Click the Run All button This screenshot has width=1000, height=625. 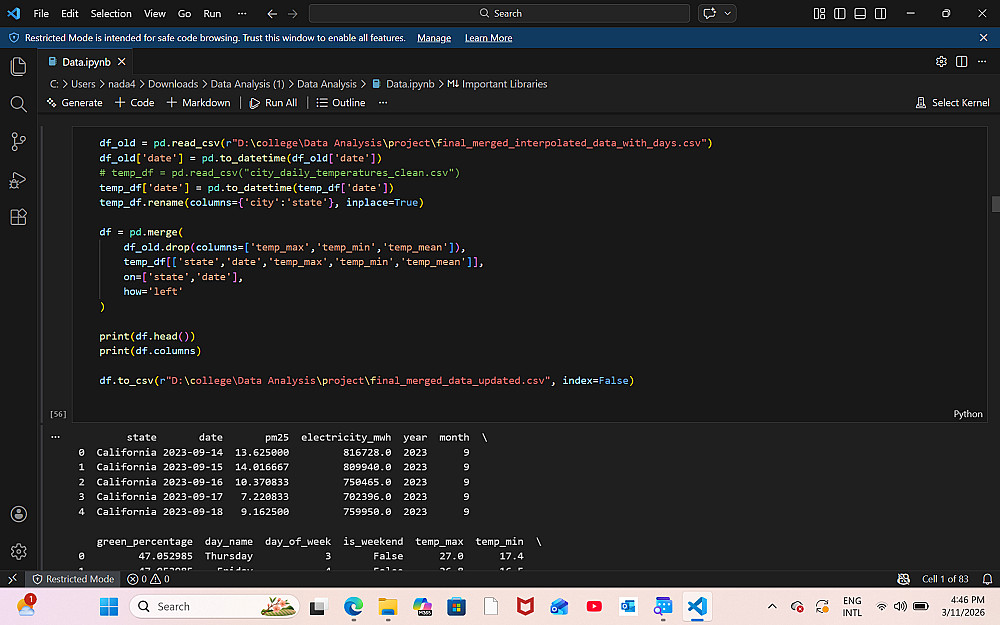pyautogui.click(x=273, y=103)
